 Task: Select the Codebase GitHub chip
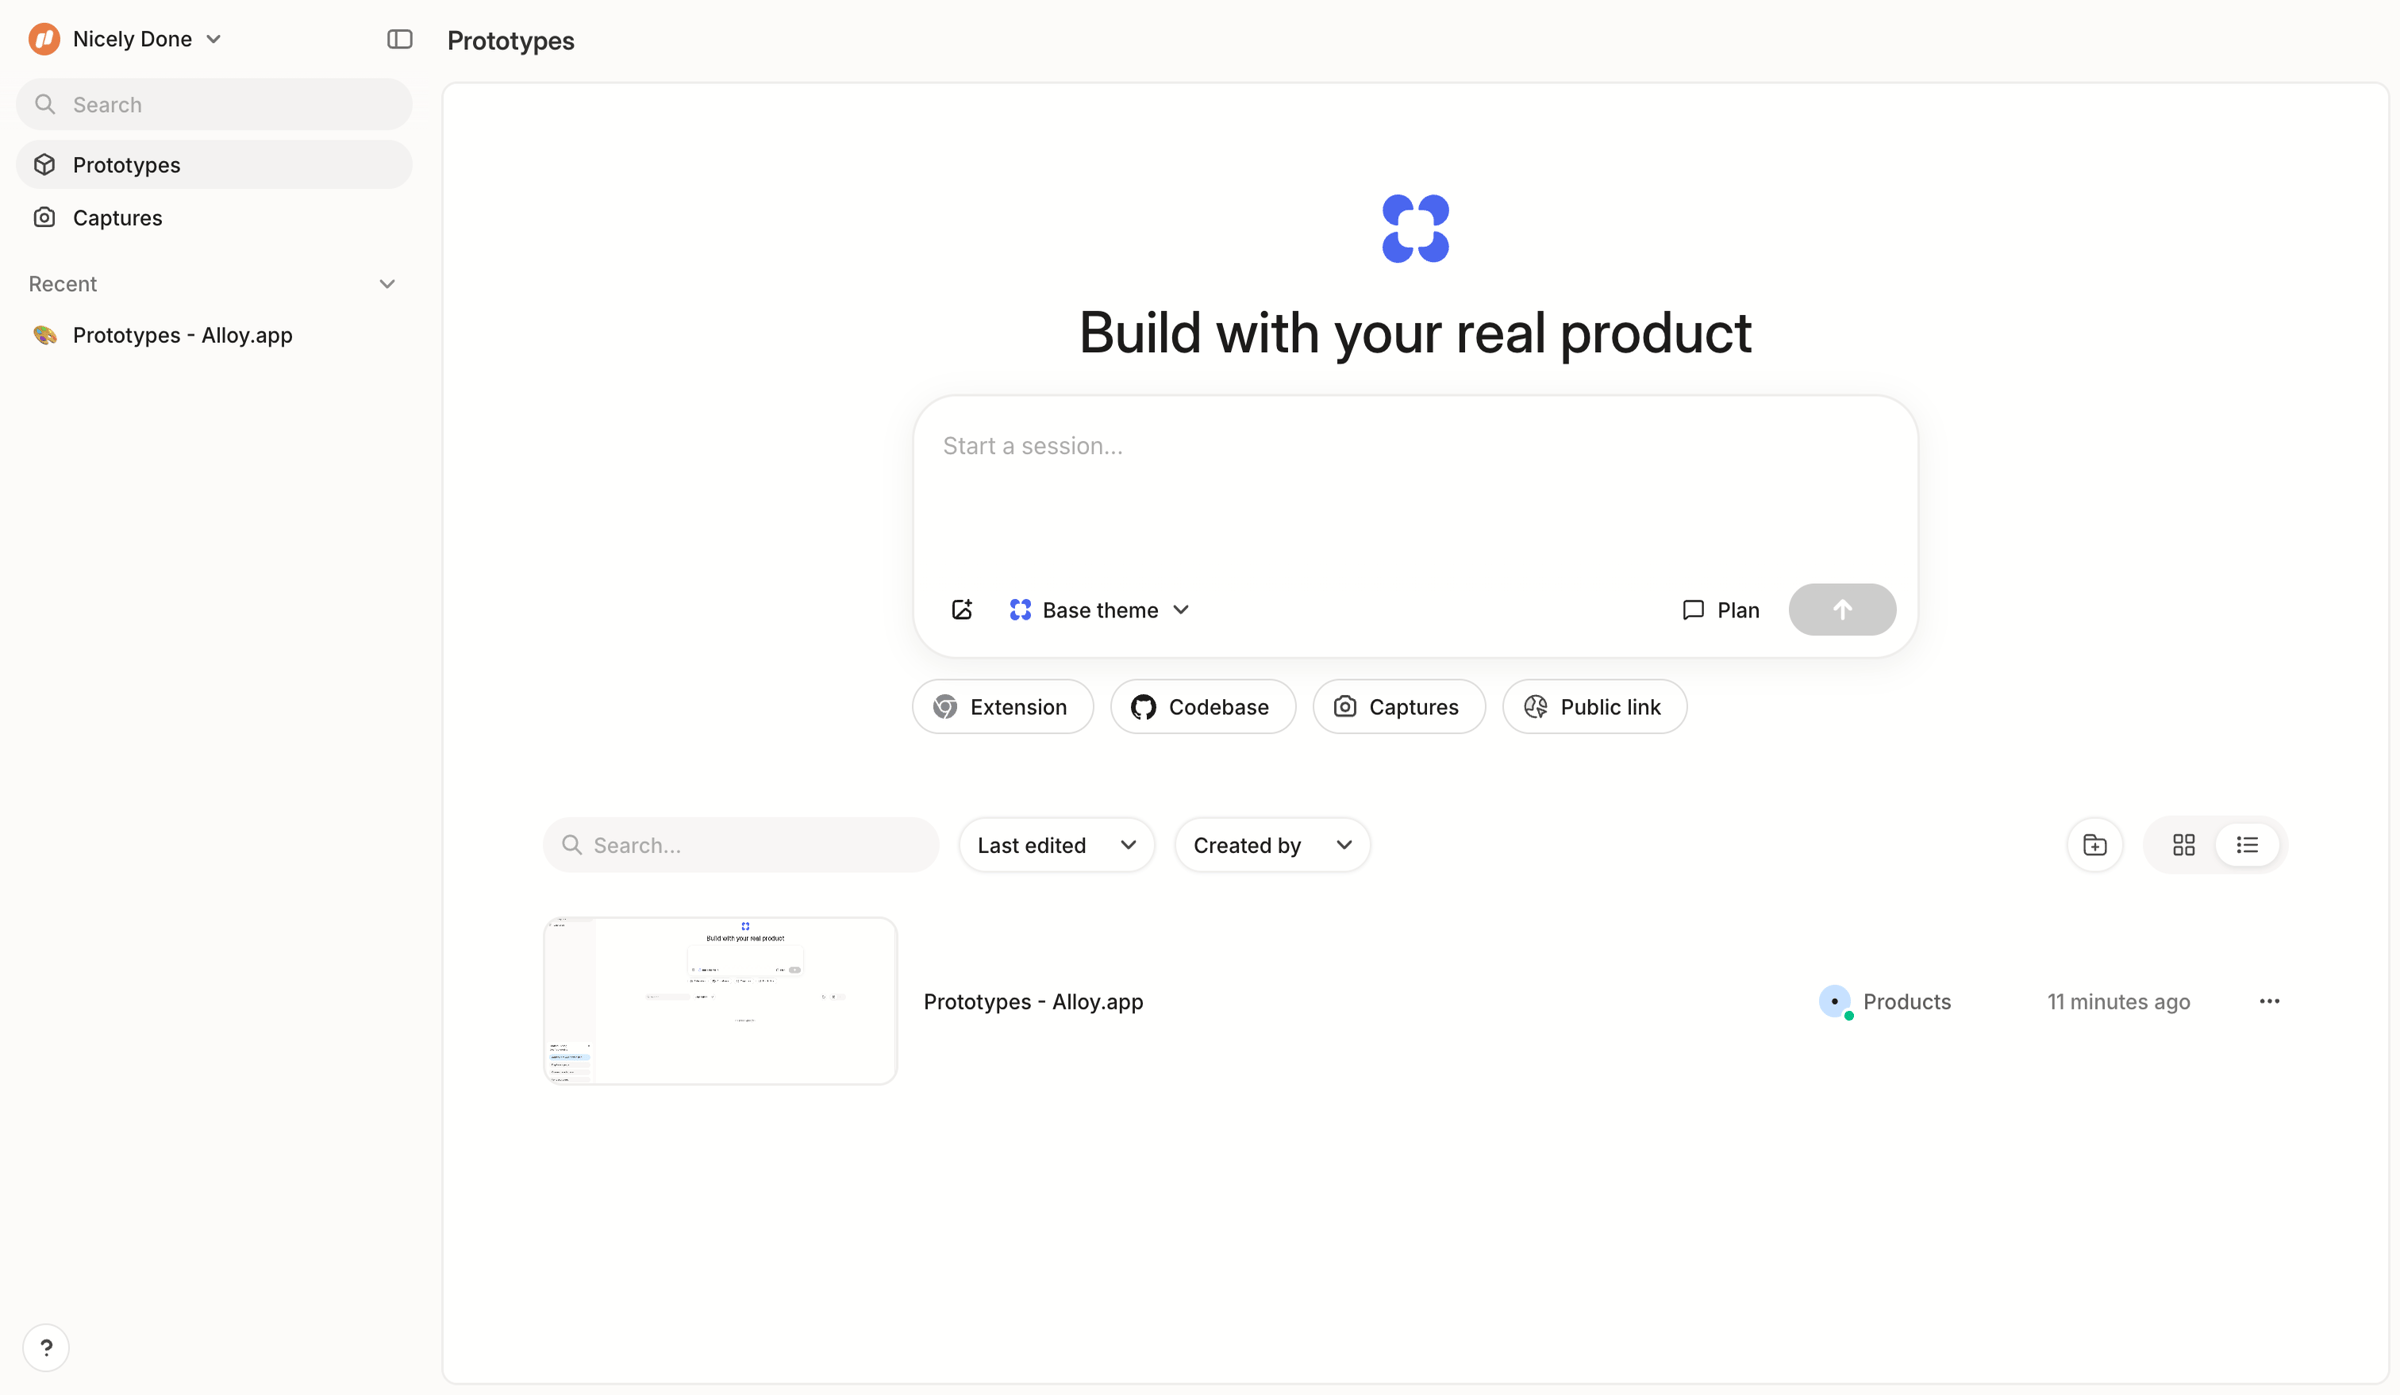tap(1202, 707)
